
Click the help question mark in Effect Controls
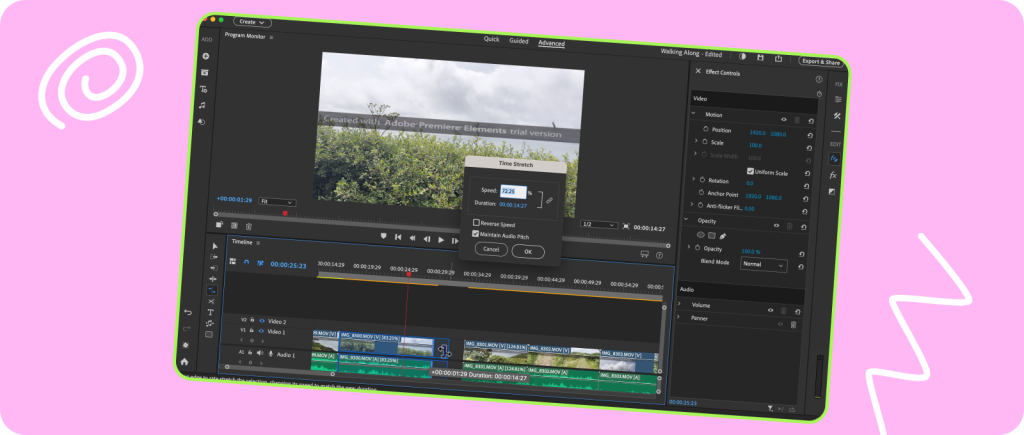coord(819,79)
